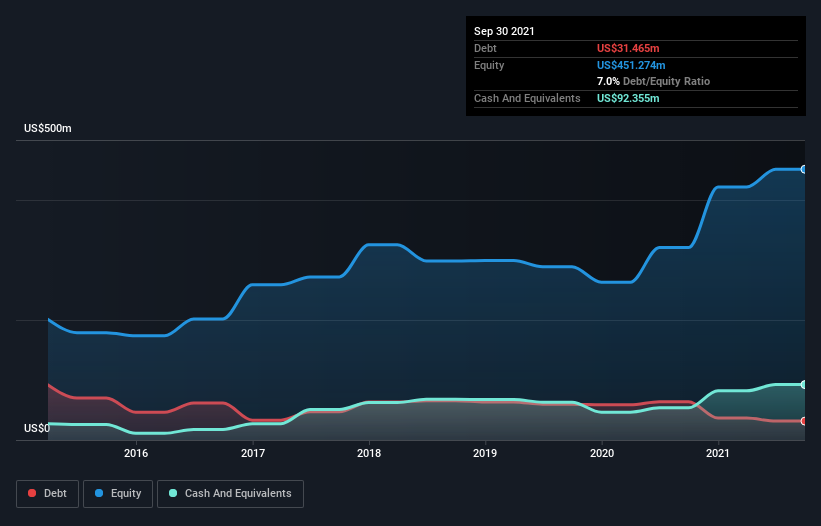Click the US$451.274m equity value

click(x=631, y=65)
